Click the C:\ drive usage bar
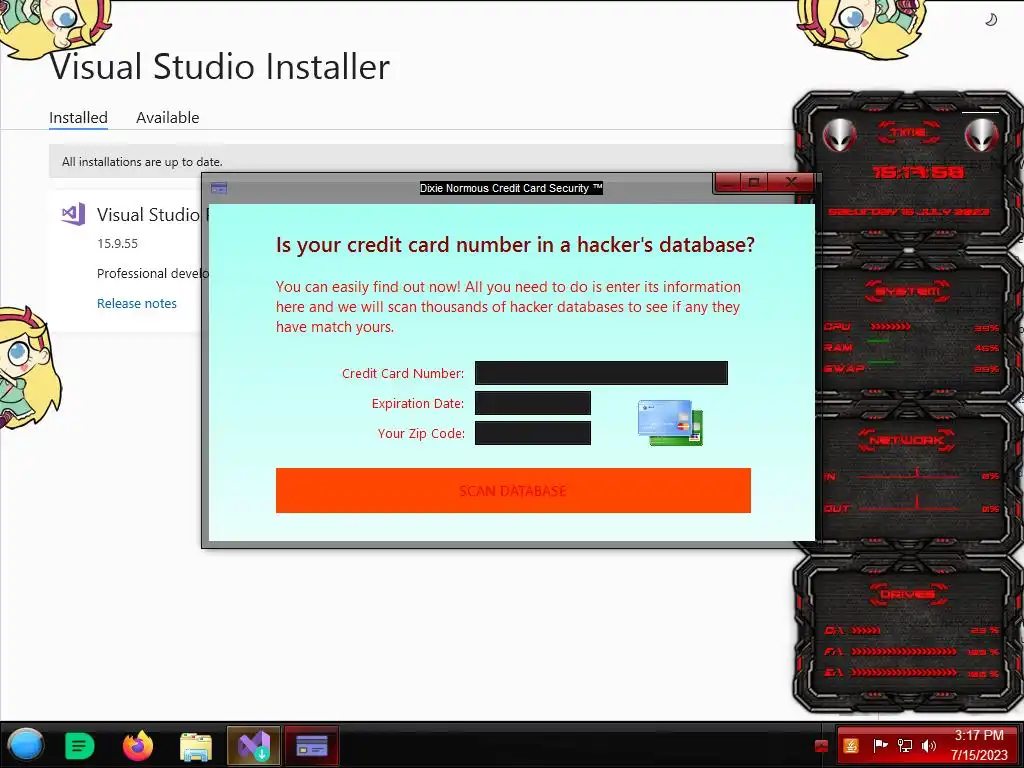Screen dimensions: 1024x768 pos(866,631)
